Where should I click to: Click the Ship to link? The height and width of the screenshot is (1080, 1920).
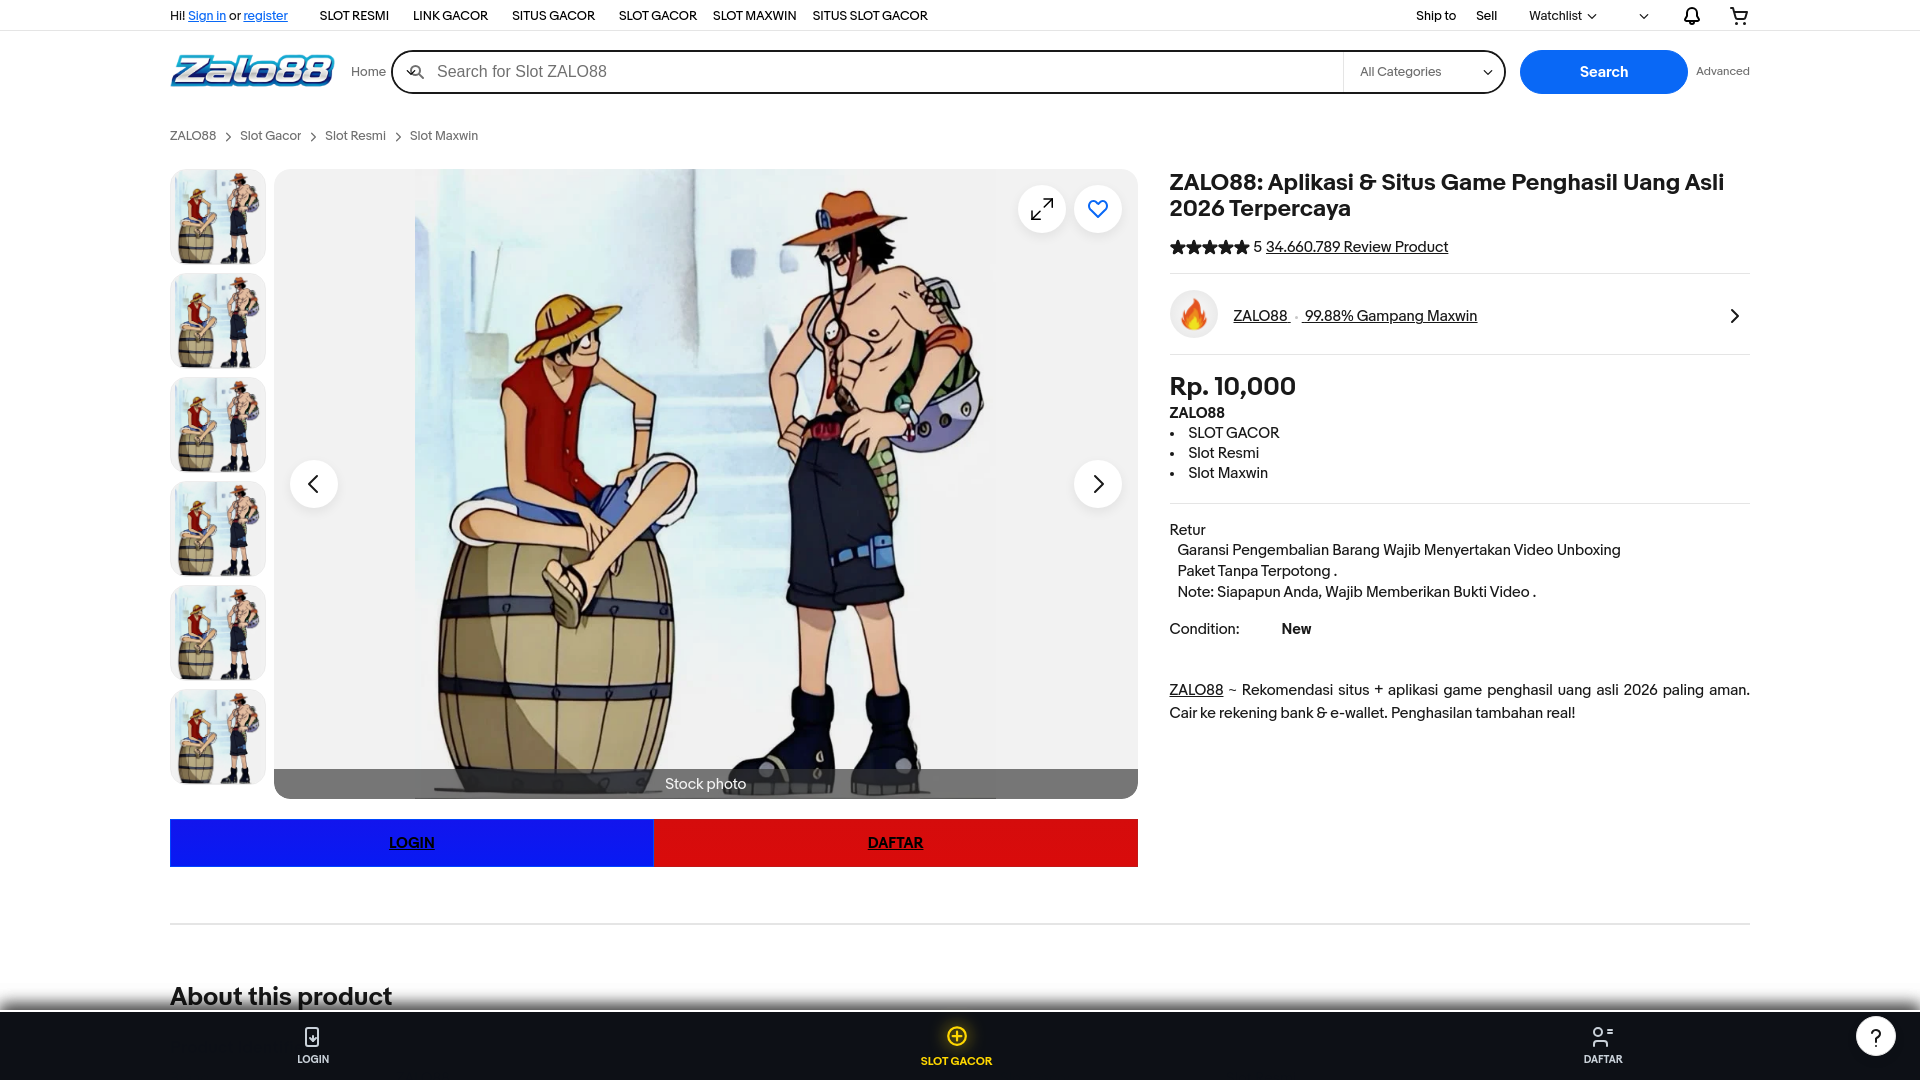coord(1435,16)
